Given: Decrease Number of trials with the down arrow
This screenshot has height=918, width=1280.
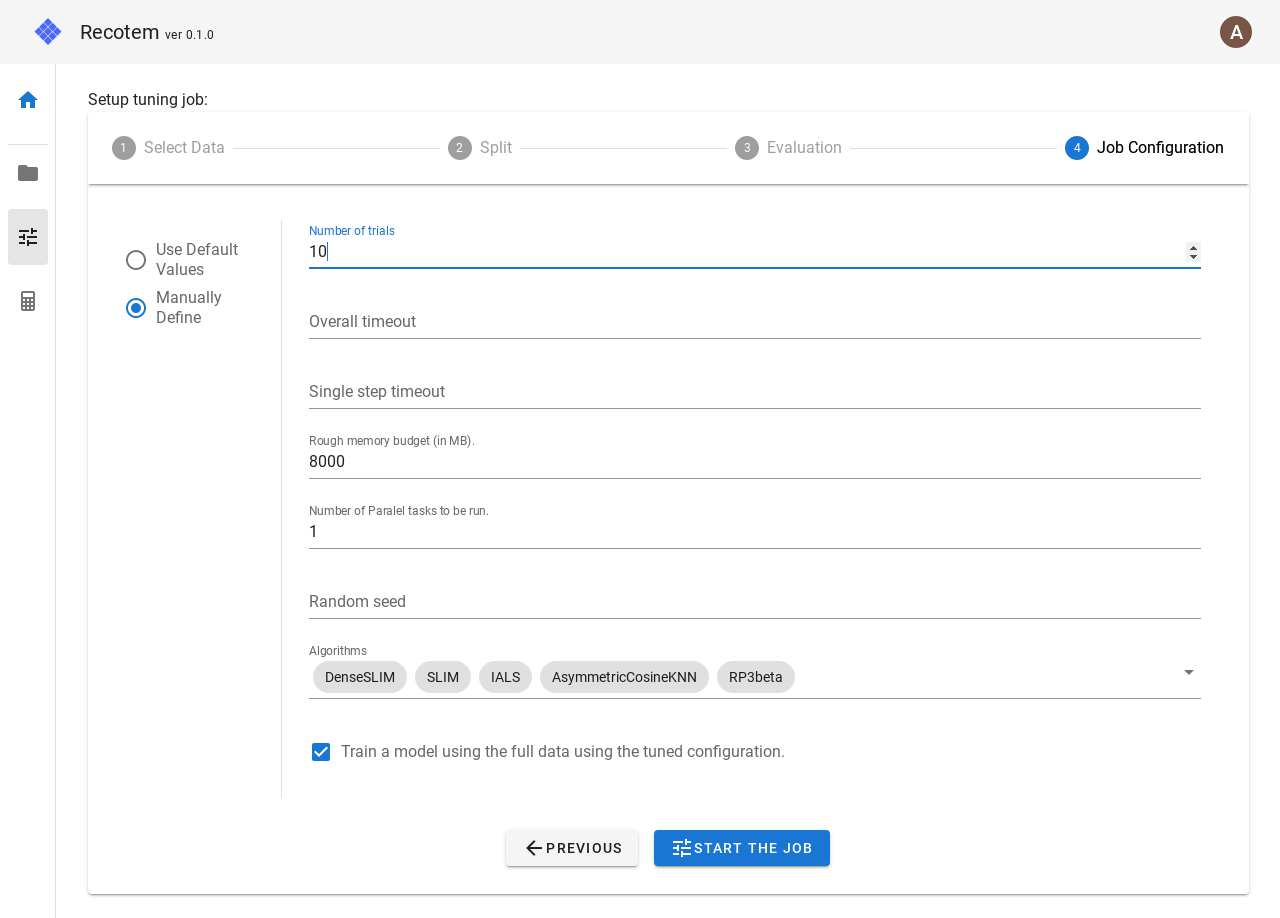Looking at the screenshot, I should (1192, 257).
